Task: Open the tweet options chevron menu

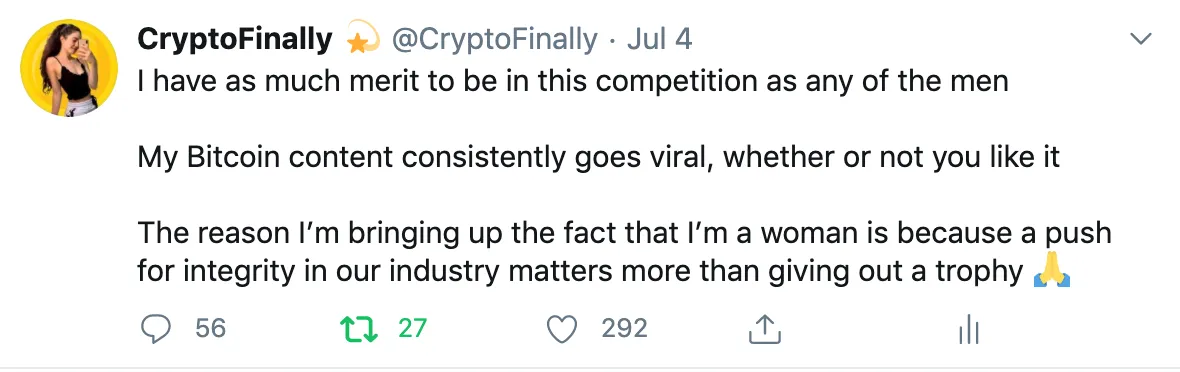Action: (1141, 39)
